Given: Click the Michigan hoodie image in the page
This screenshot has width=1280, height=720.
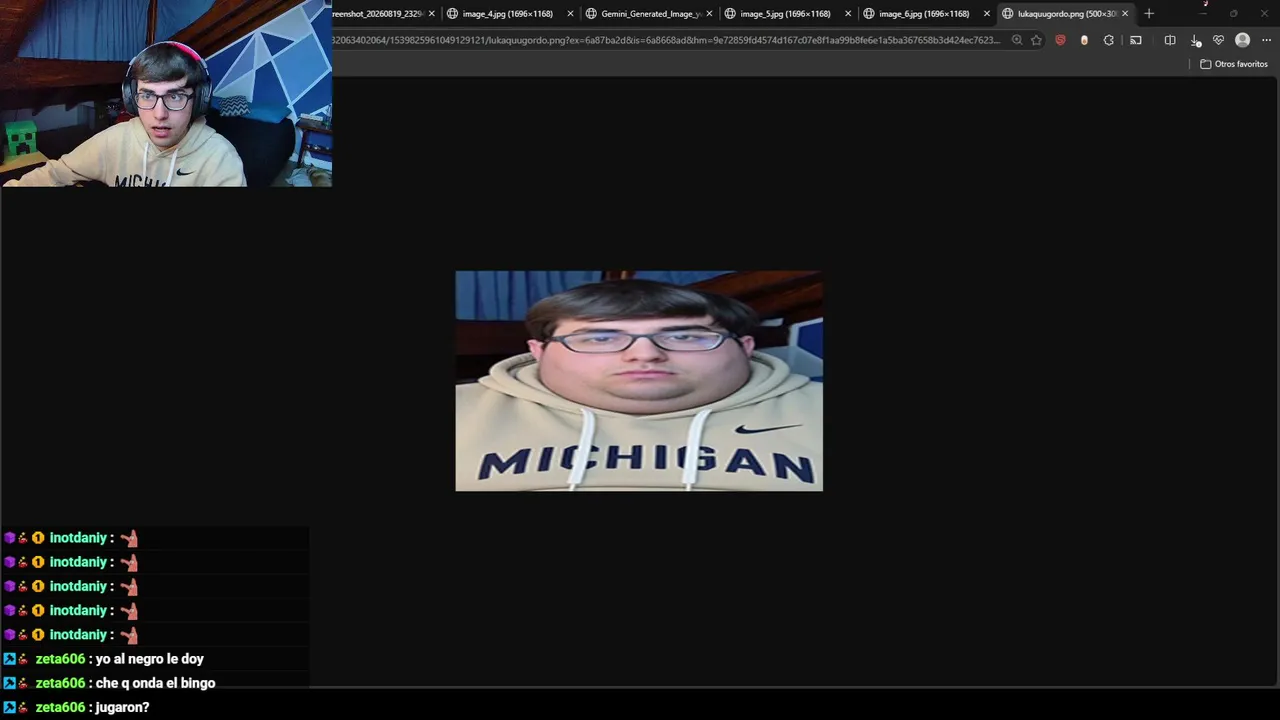Looking at the screenshot, I should pyautogui.click(x=639, y=381).
